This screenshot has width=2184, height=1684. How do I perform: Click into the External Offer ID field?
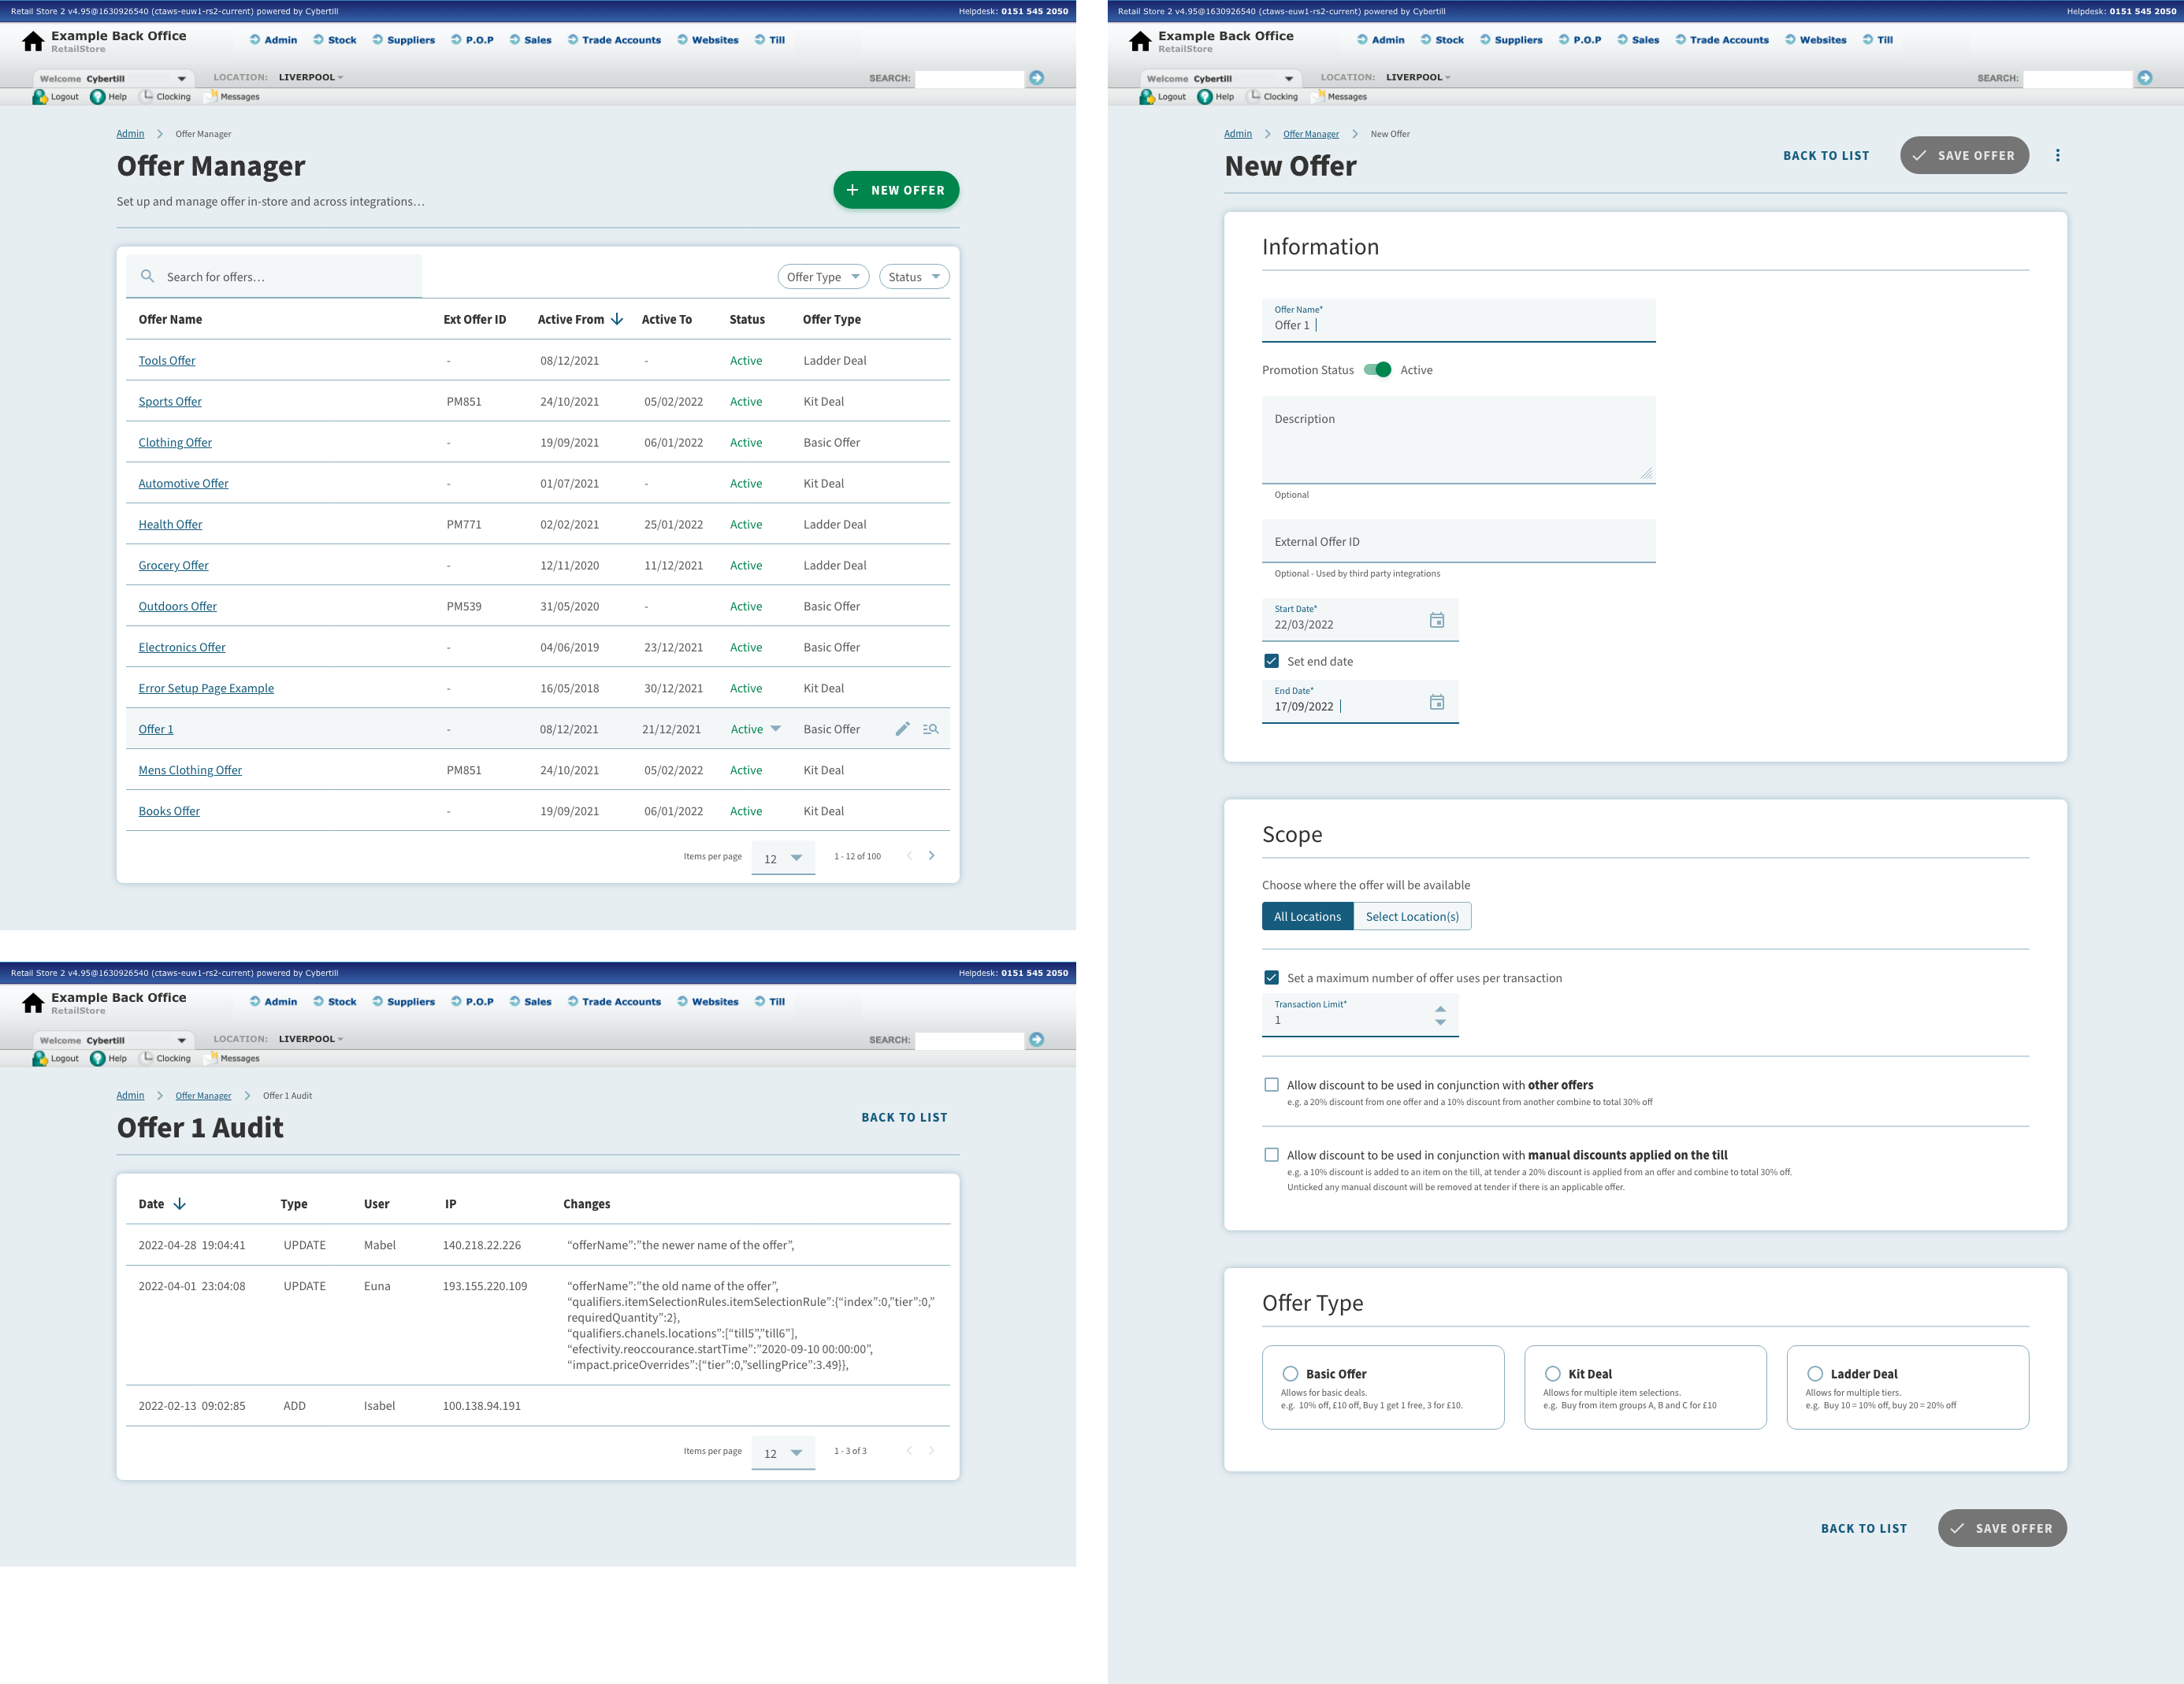coord(1459,541)
